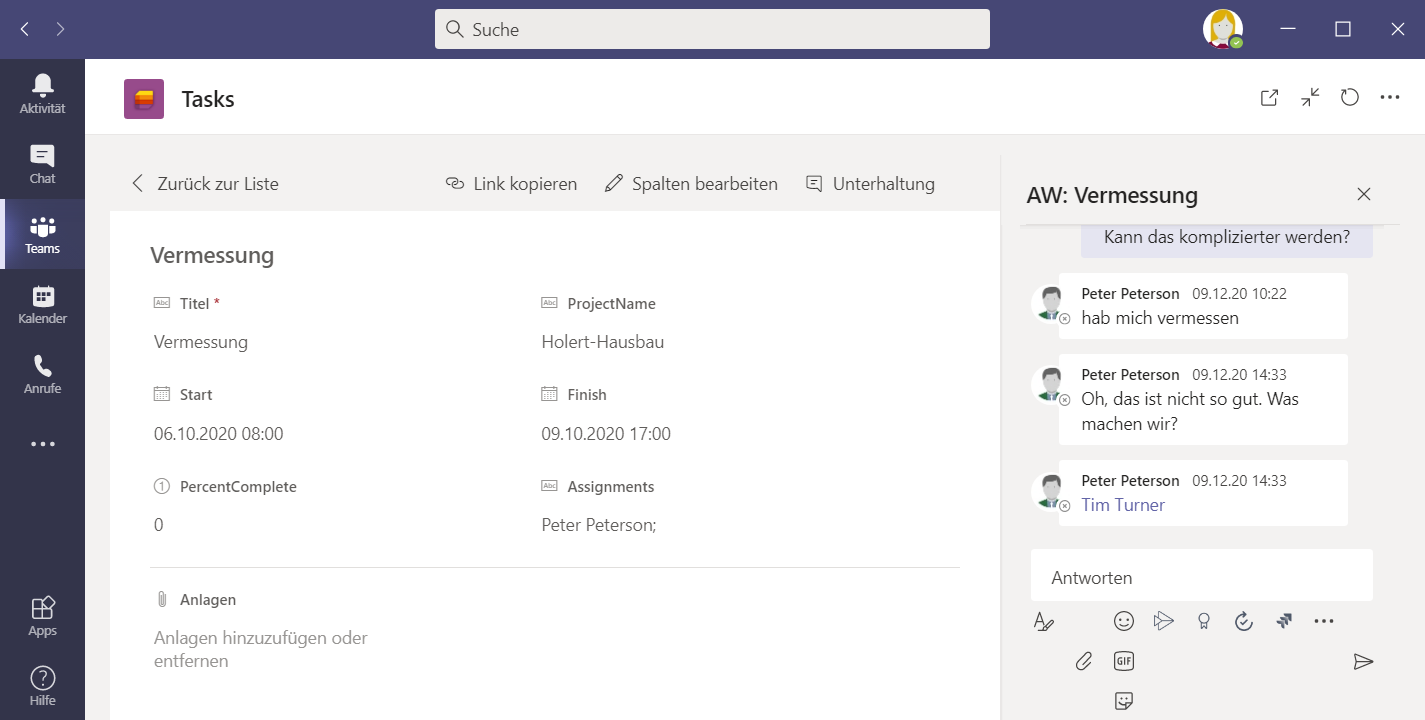Click Finish date 09.10.2020 17:00
The height and width of the screenshot is (720, 1425).
606,434
